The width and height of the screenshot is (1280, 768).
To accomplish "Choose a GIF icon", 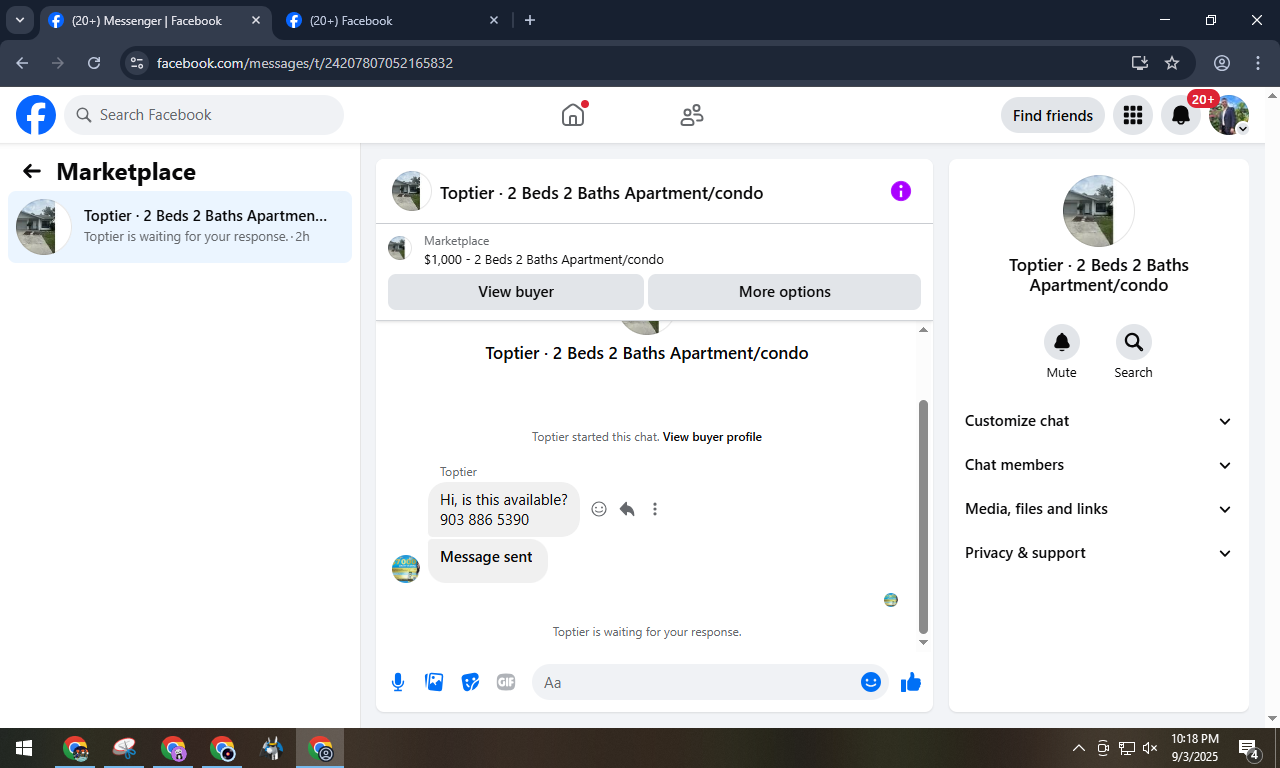I will tap(506, 682).
